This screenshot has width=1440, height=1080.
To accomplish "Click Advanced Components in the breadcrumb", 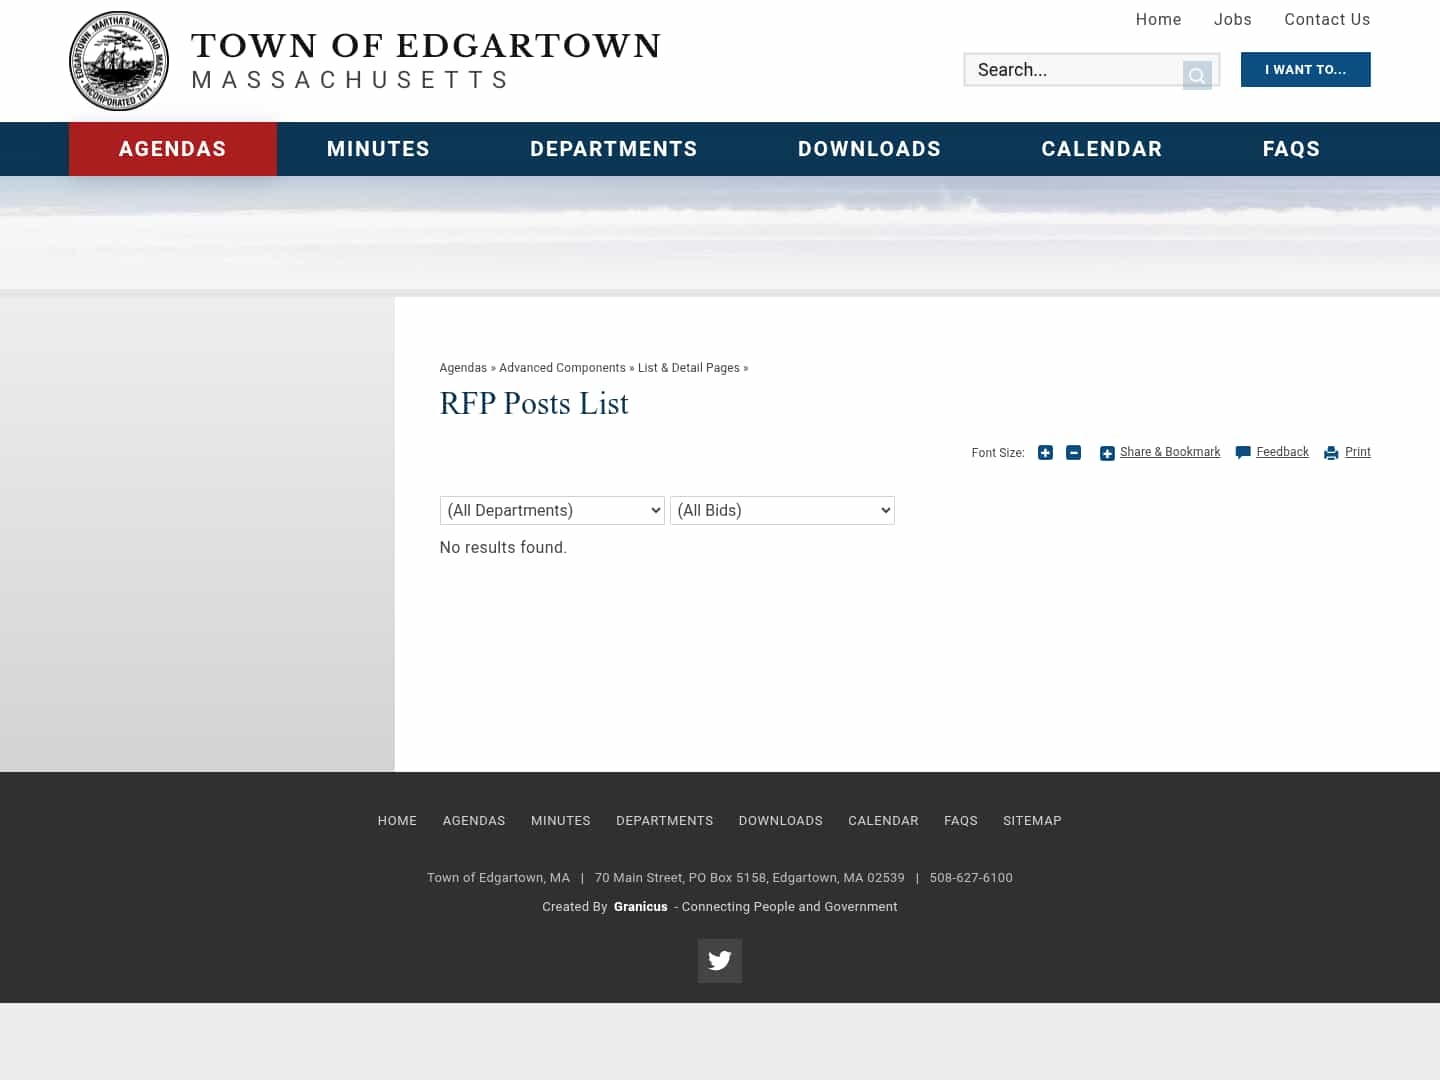I will point(562,368).
